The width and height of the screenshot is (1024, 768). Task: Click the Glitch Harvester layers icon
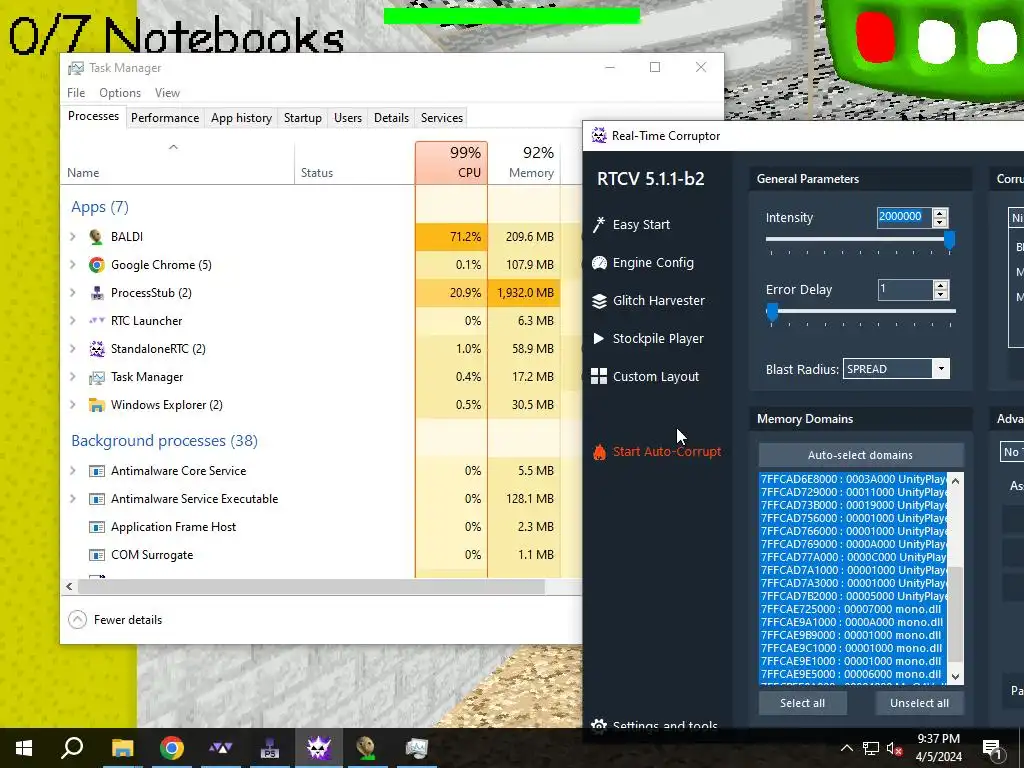click(599, 300)
